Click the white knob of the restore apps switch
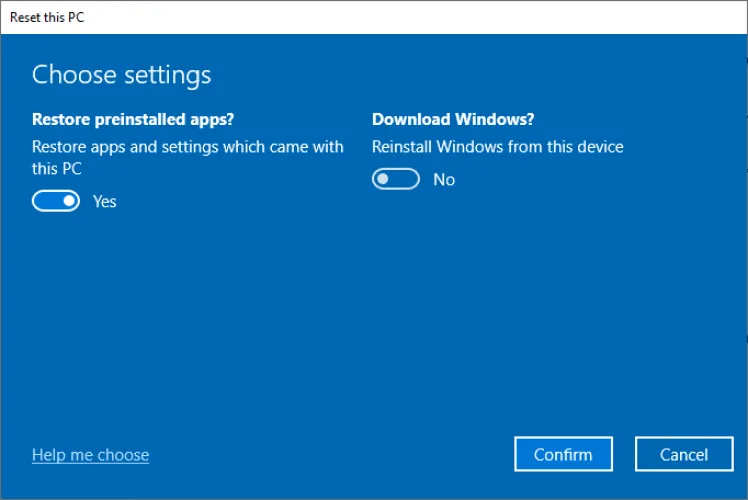The width and height of the screenshot is (748, 500). click(68, 201)
